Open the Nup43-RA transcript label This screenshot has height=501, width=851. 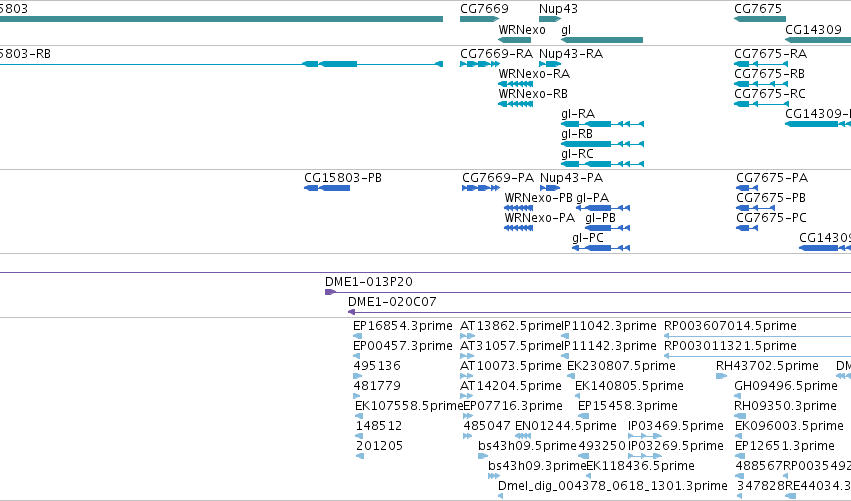(x=571, y=54)
